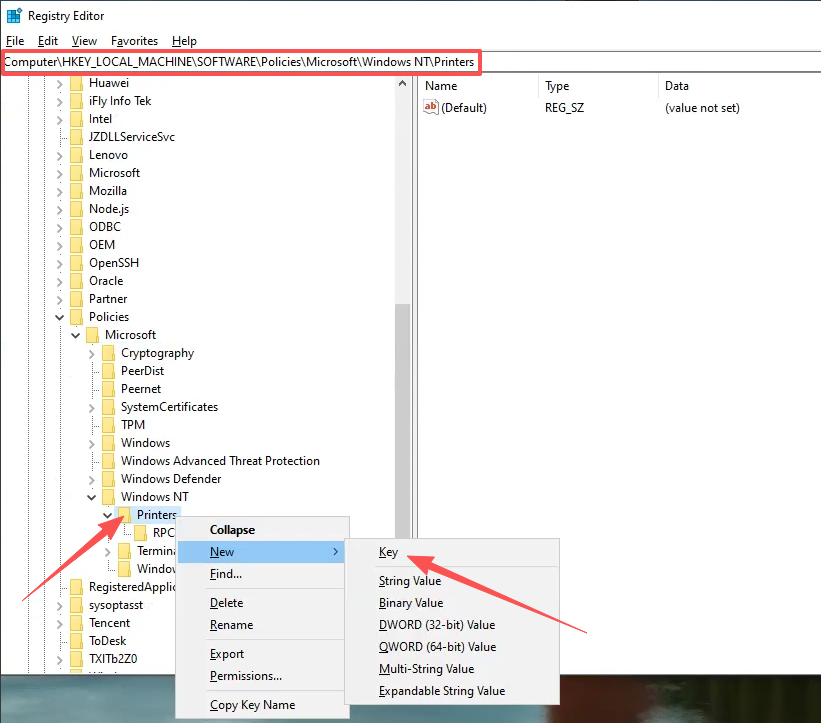Click the Mozilla folder icon
Screen dimensions: 821x723
click(76, 191)
